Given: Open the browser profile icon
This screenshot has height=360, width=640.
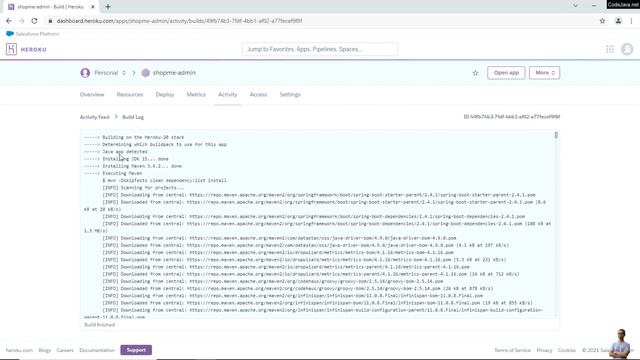Looking at the screenshot, I should coord(618,21).
